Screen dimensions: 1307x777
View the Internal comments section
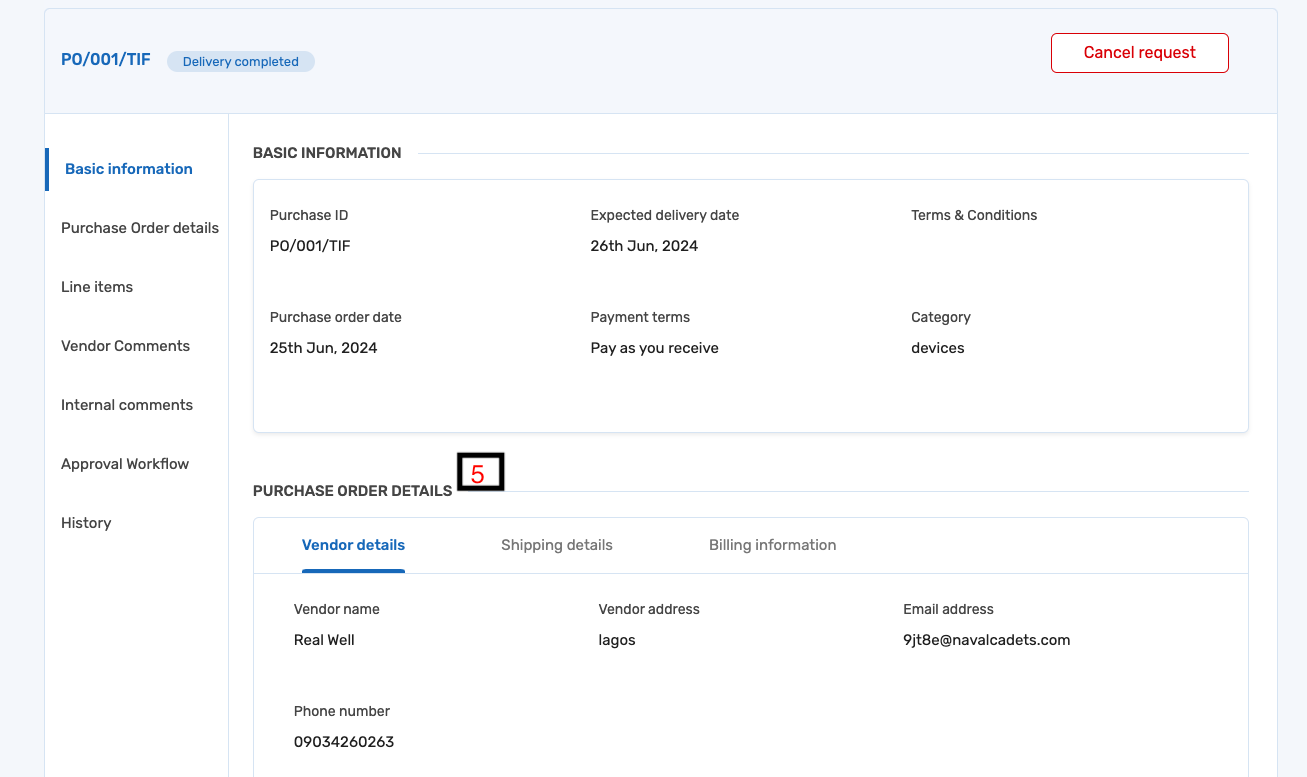127,405
